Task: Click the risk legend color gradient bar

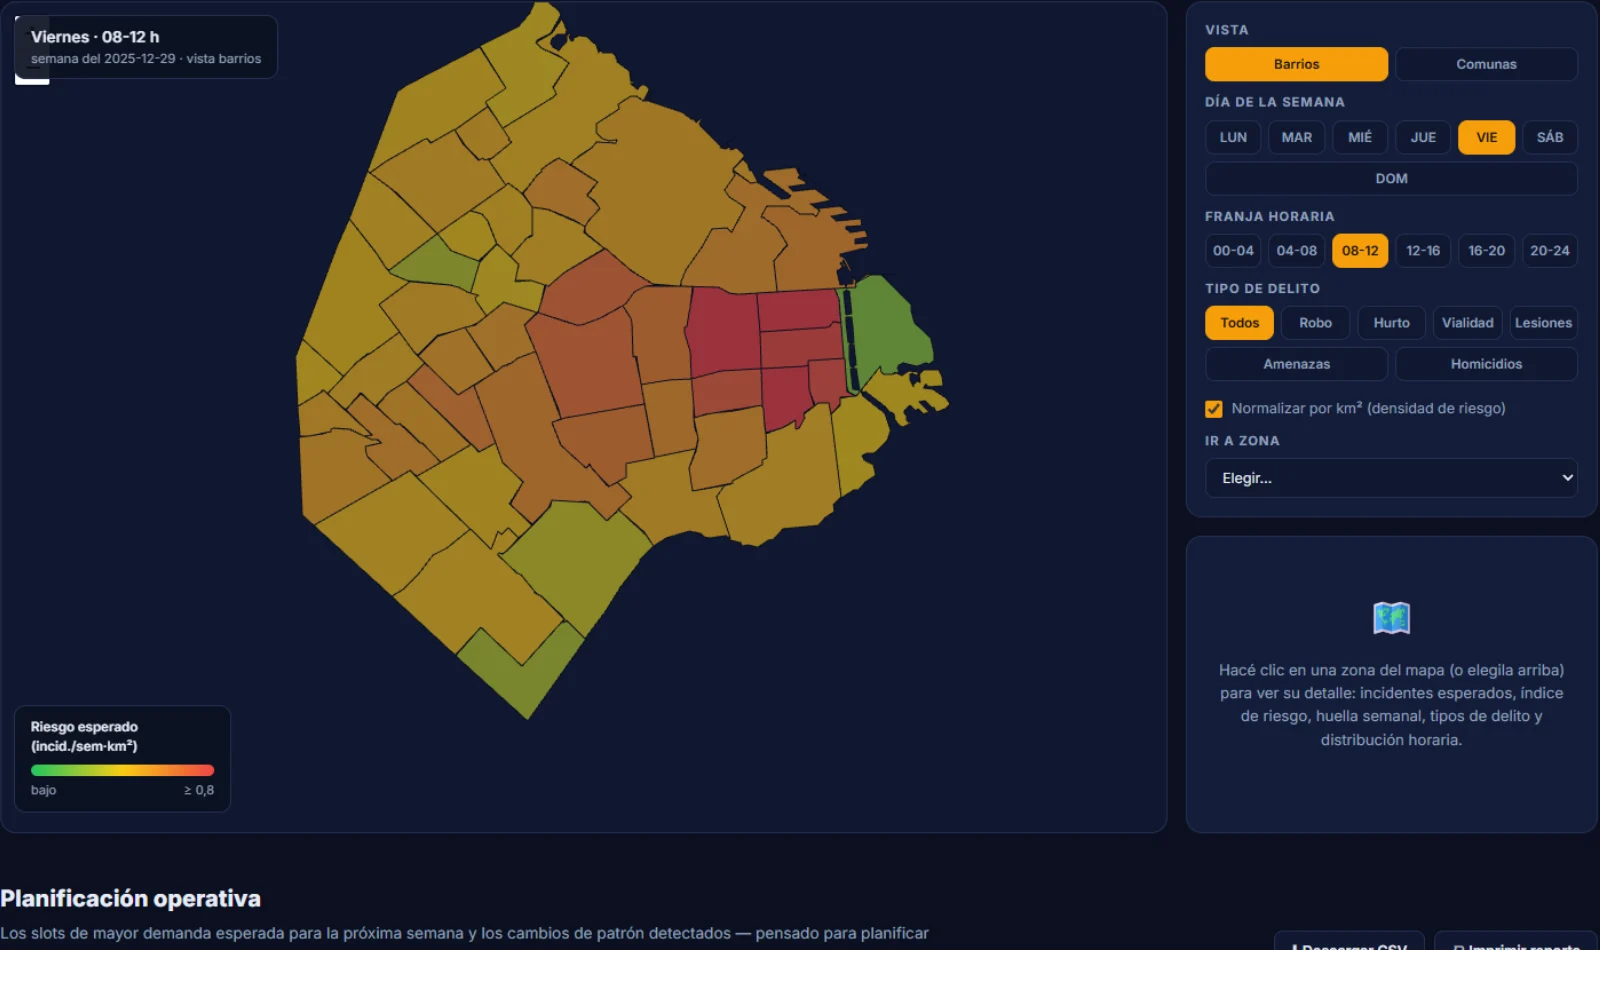Action: tap(122, 770)
